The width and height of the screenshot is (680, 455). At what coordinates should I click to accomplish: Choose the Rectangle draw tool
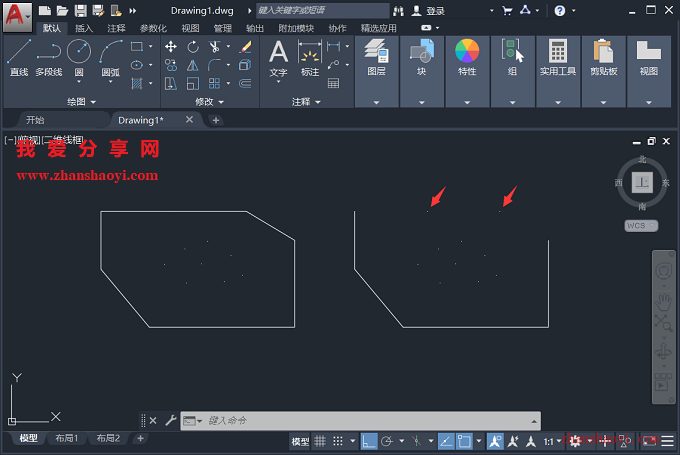[x=137, y=46]
